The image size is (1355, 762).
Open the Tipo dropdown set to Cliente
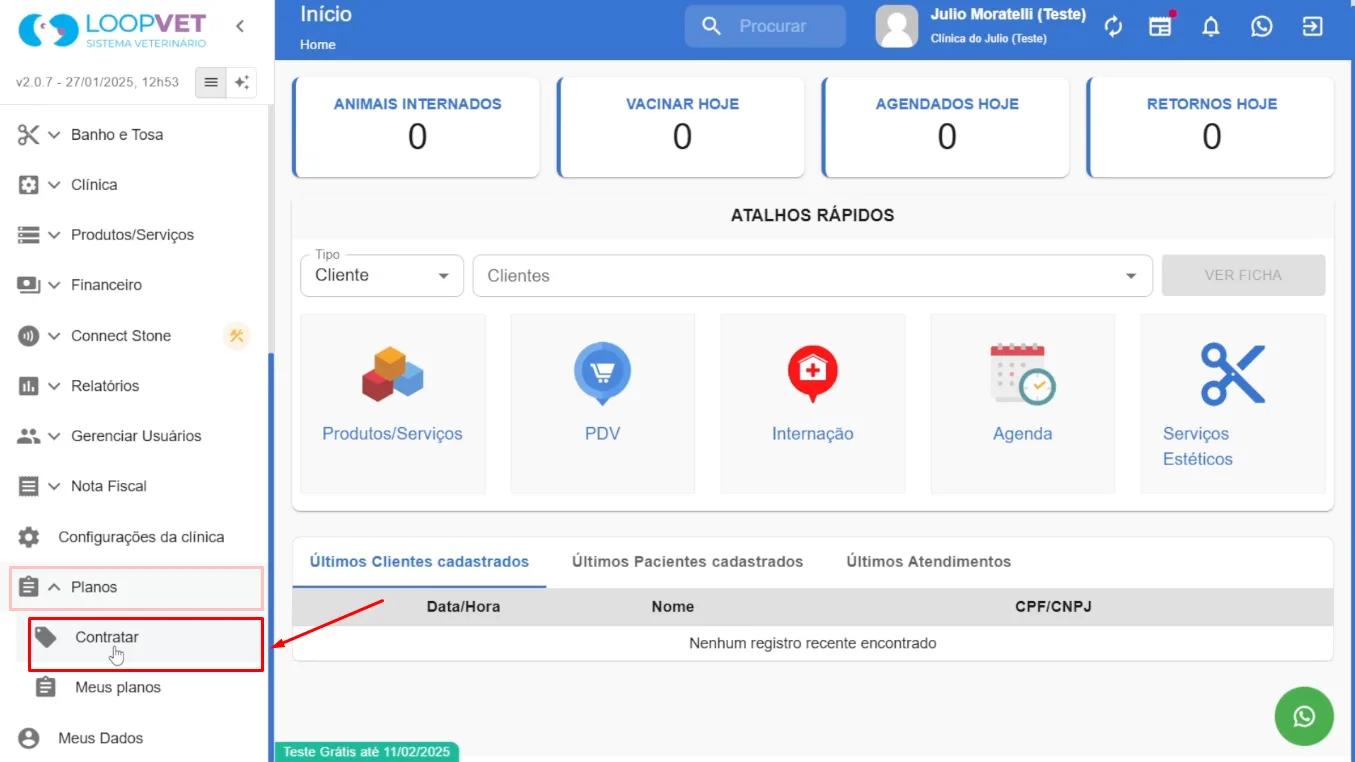click(x=382, y=275)
